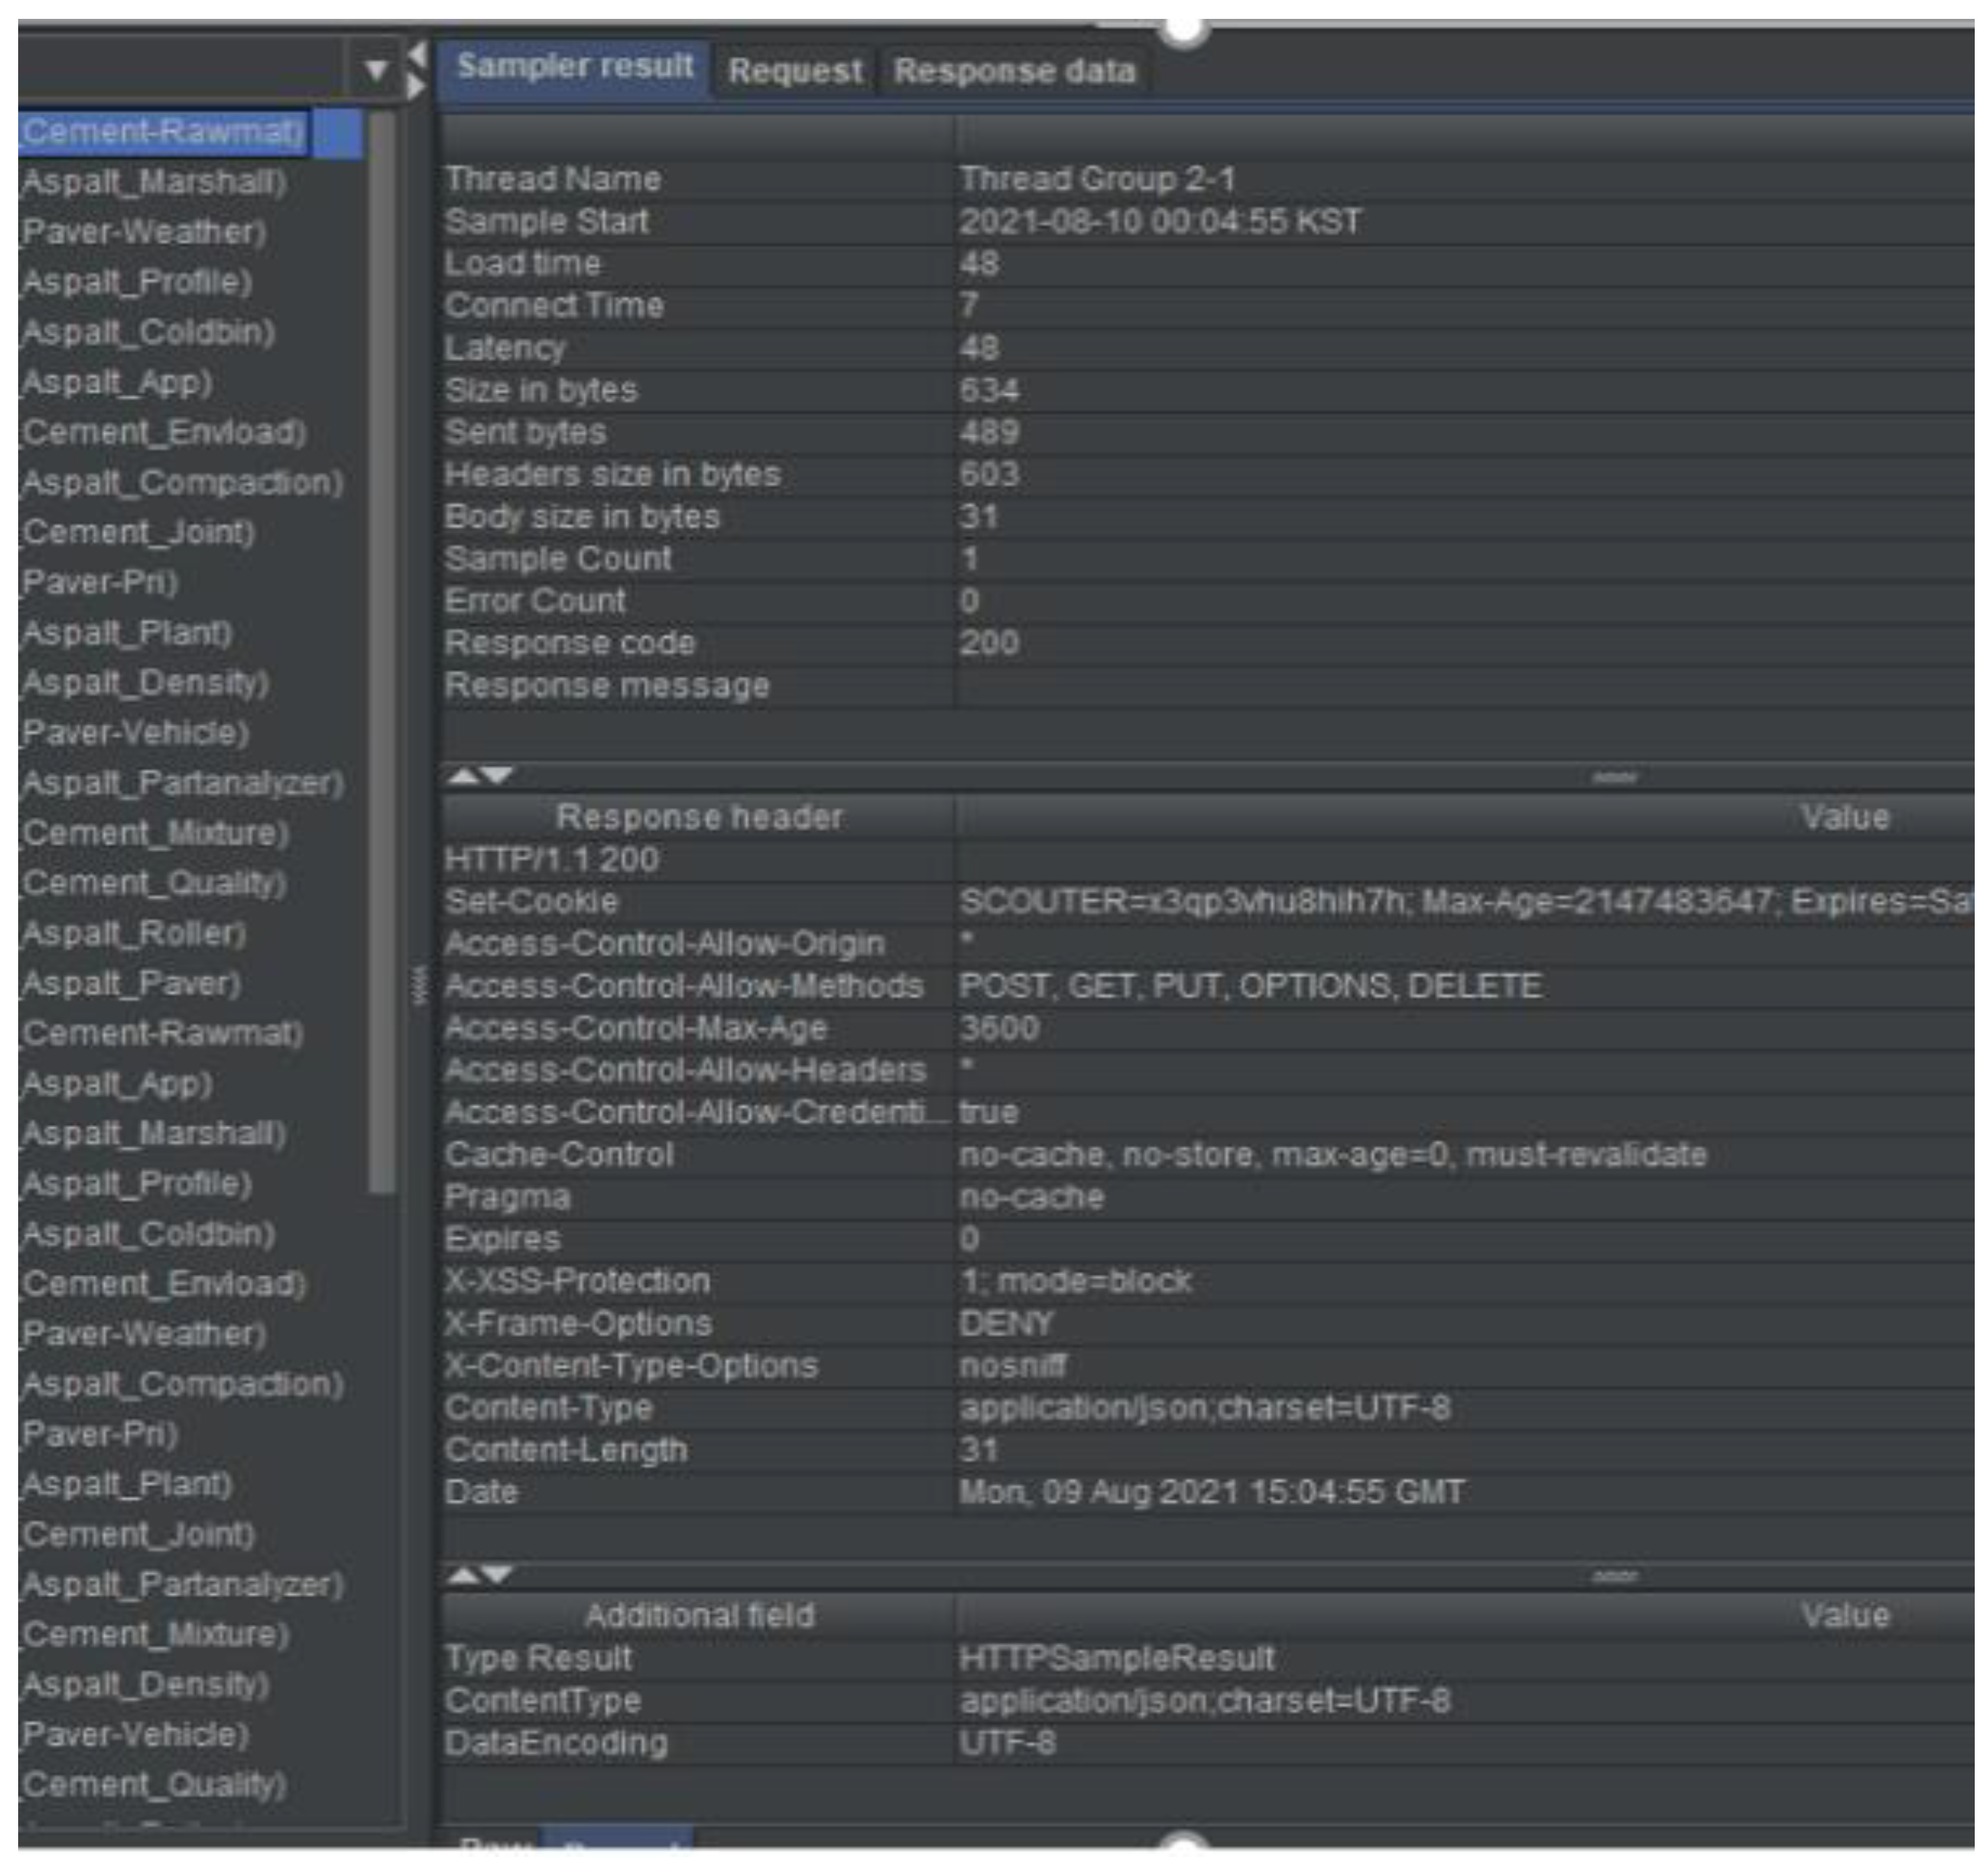Click up arrow above Additional field table
Screen dimensions: 1988x1866
(x=464, y=1575)
